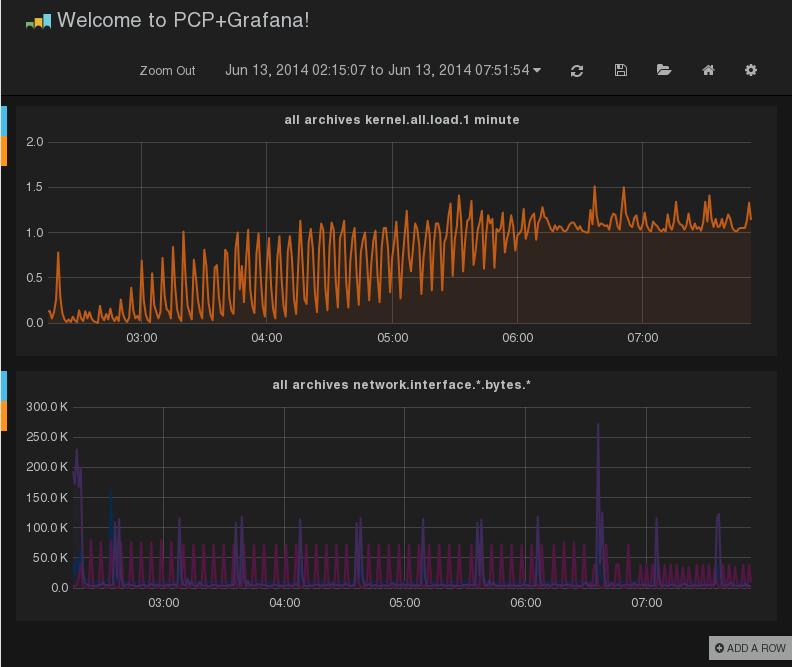Click the Grafana logo beside the title
The image size is (792, 667).
[x=38, y=22]
